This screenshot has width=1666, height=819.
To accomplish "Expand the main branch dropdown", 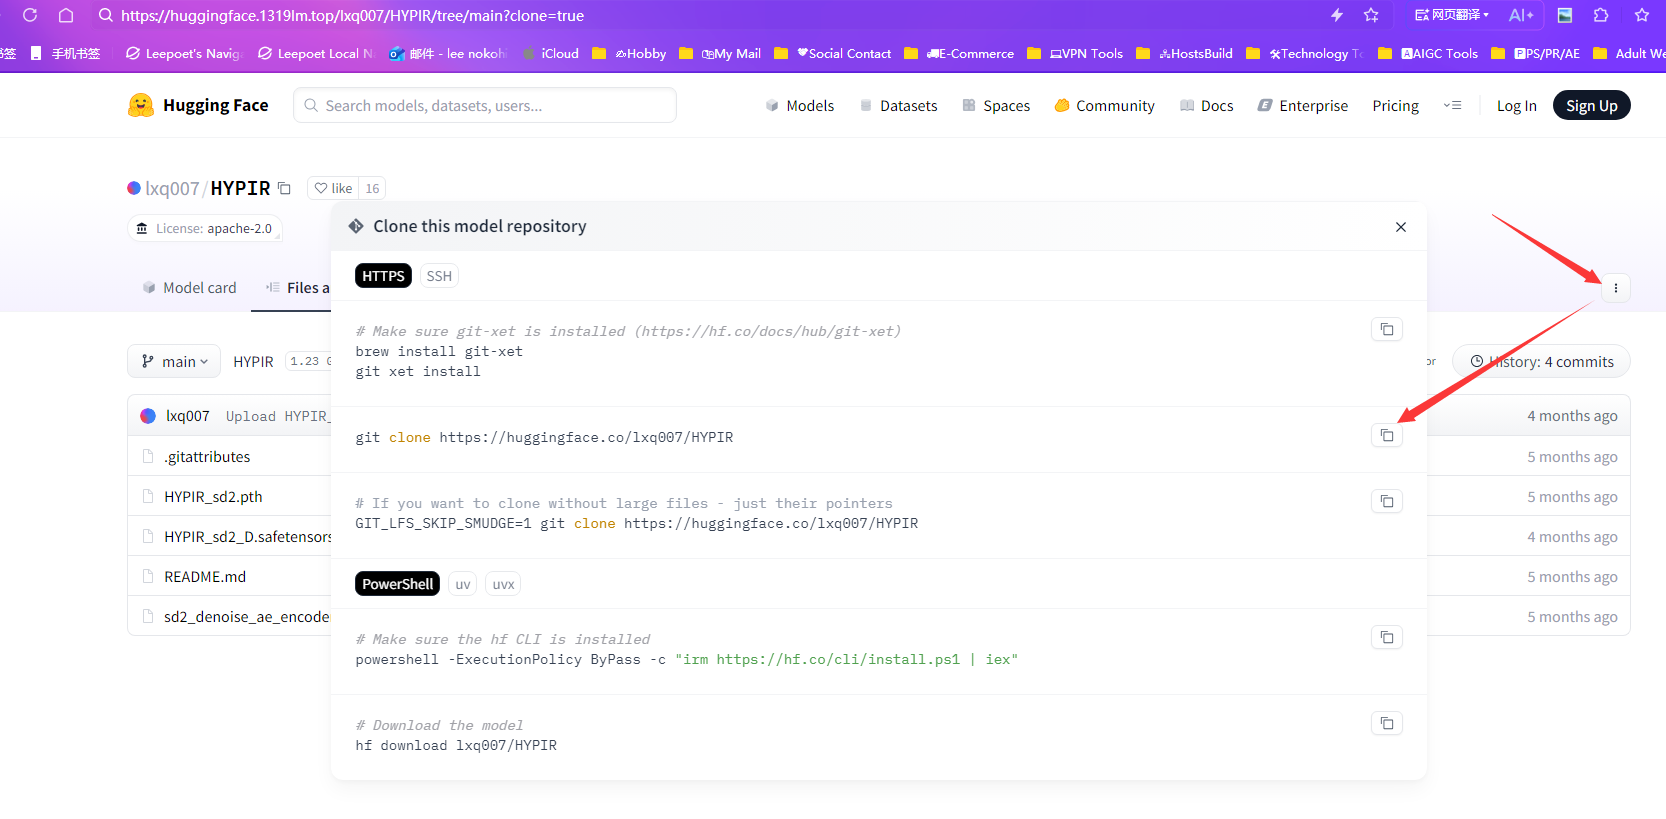I will (175, 361).
